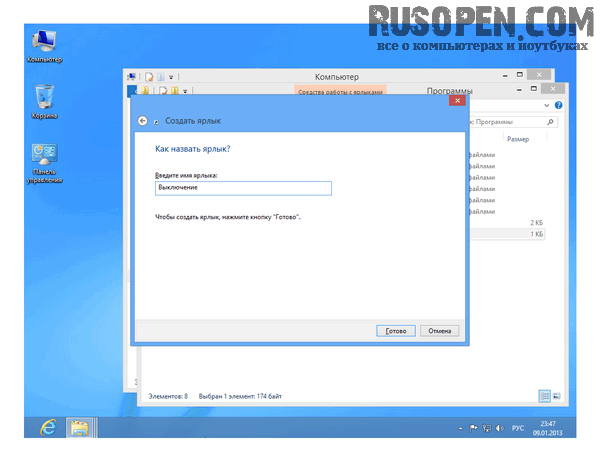Click the network icon in system tray

486,427
